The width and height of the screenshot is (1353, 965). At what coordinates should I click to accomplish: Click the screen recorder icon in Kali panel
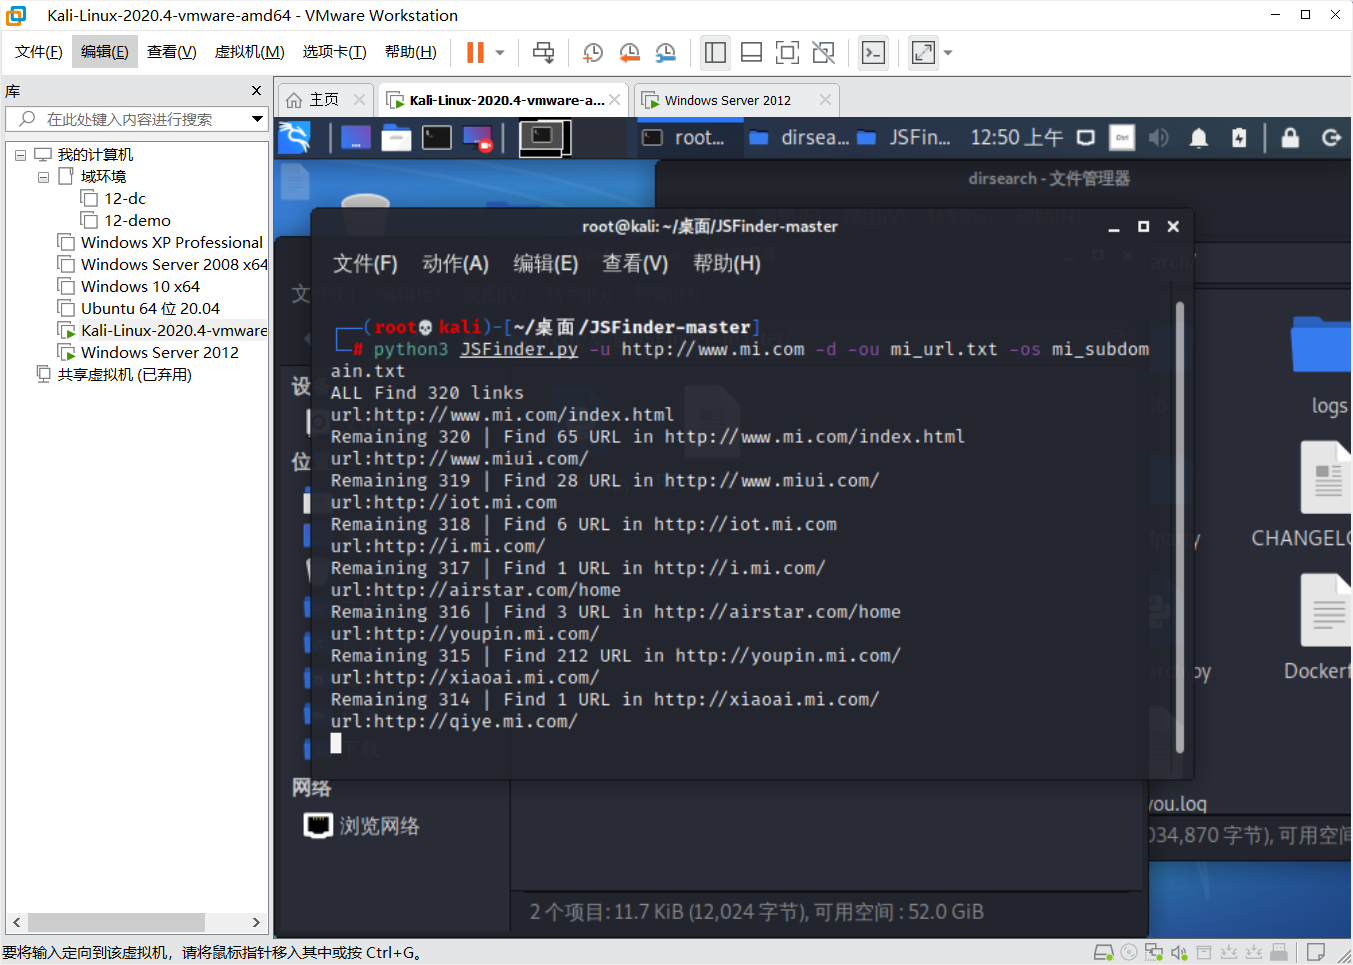click(x=477, y=138)
